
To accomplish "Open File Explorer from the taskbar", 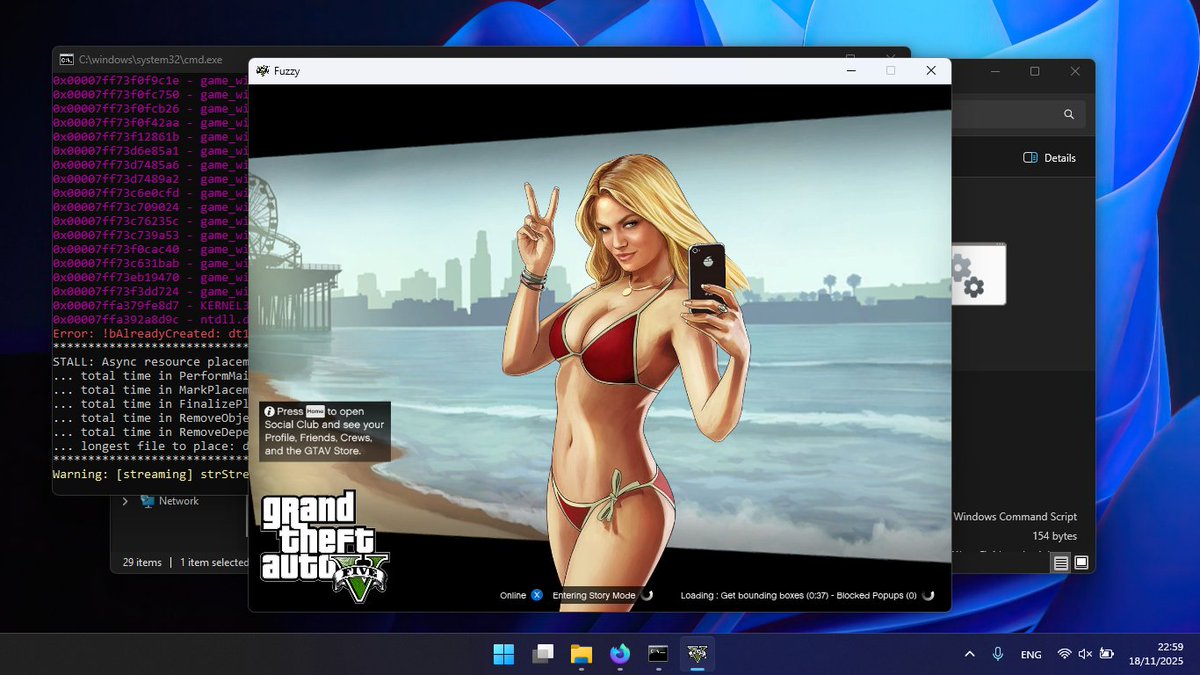I will coord(581,654).
